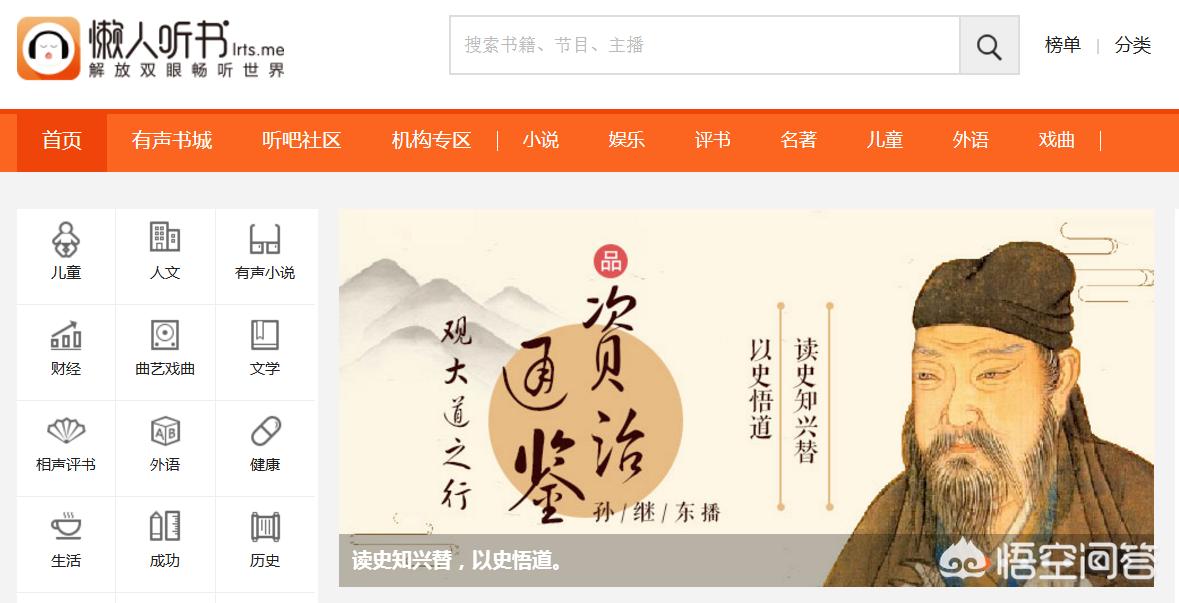Open the 健康 pill icon

click(265, 431)
